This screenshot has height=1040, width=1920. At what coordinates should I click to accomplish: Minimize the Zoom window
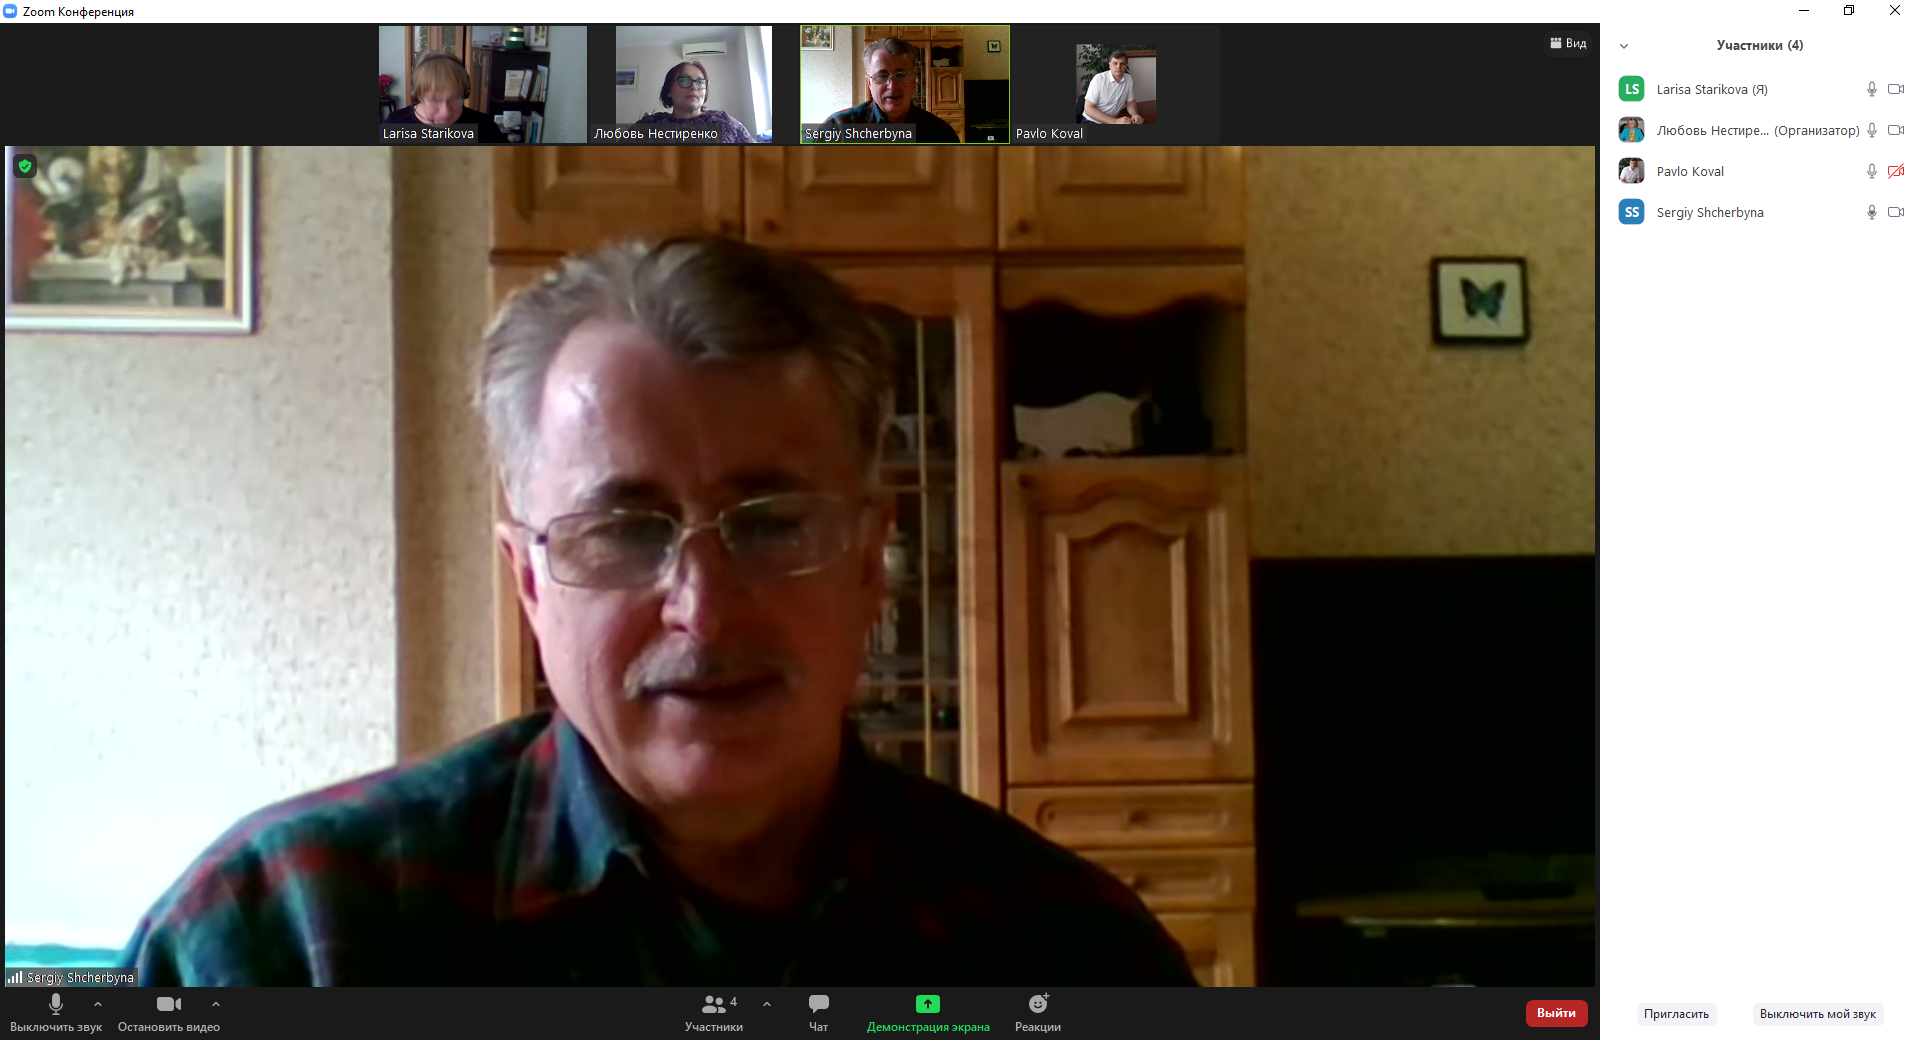1803,11
